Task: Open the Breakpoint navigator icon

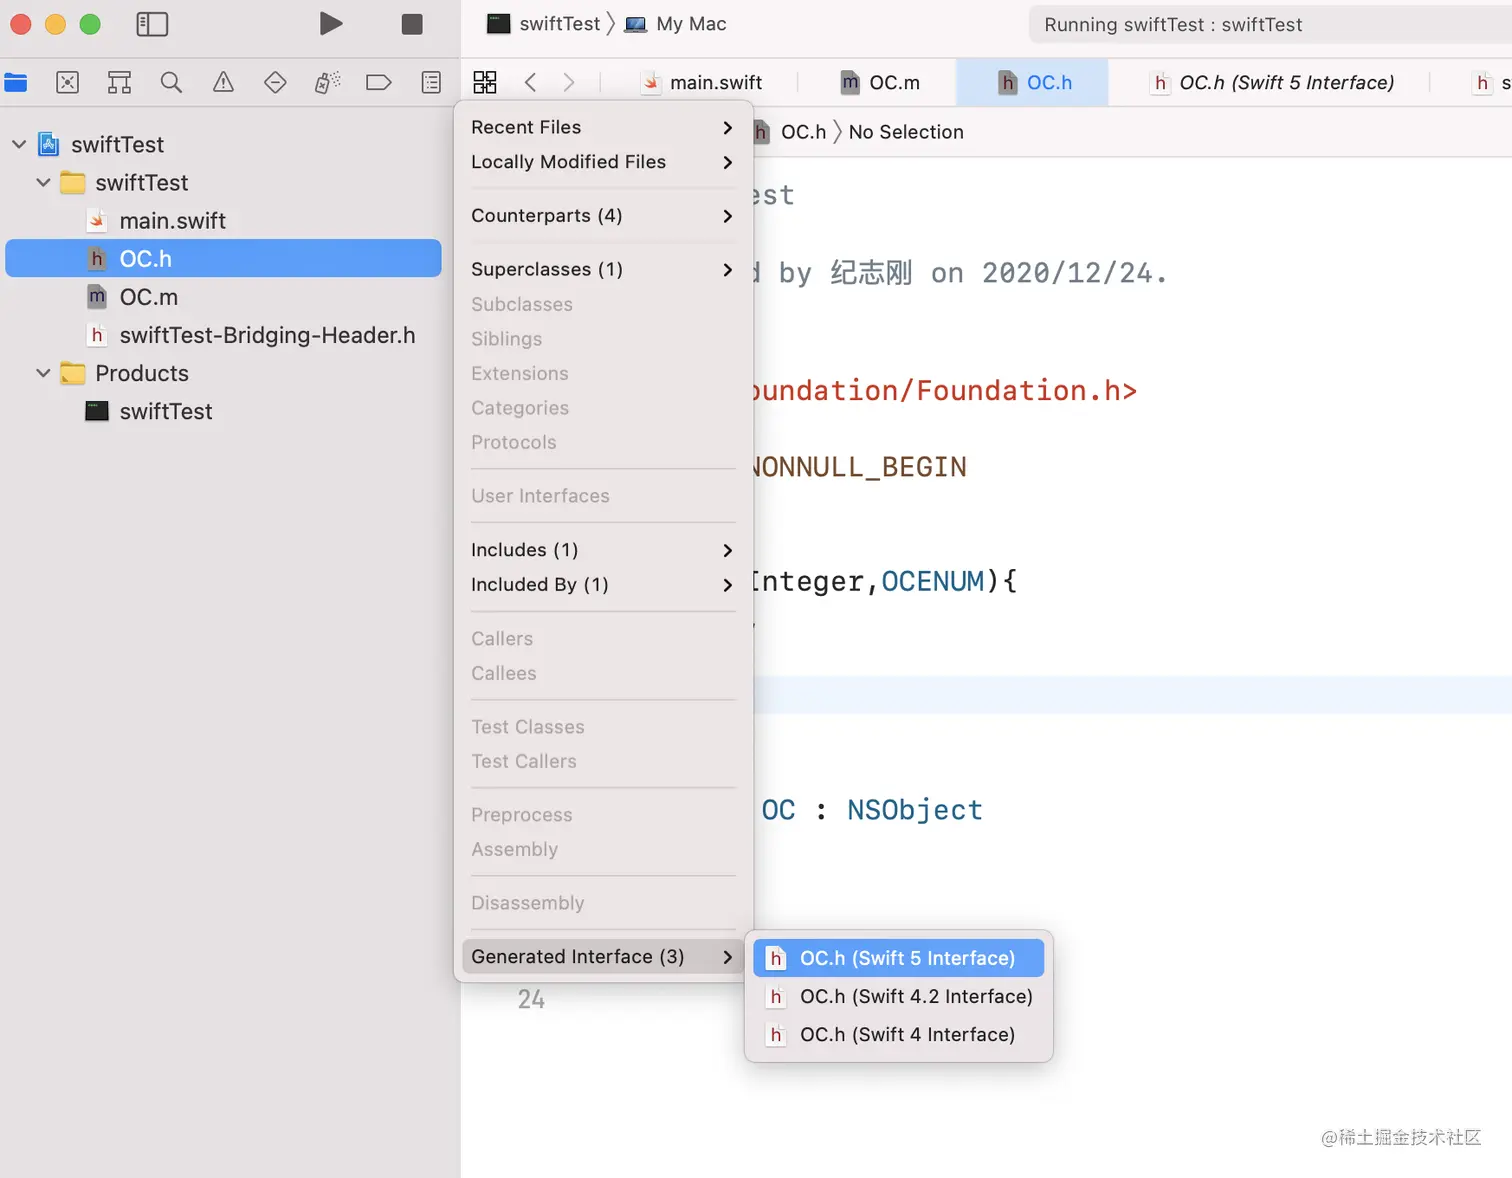Action: coord(379,82)
